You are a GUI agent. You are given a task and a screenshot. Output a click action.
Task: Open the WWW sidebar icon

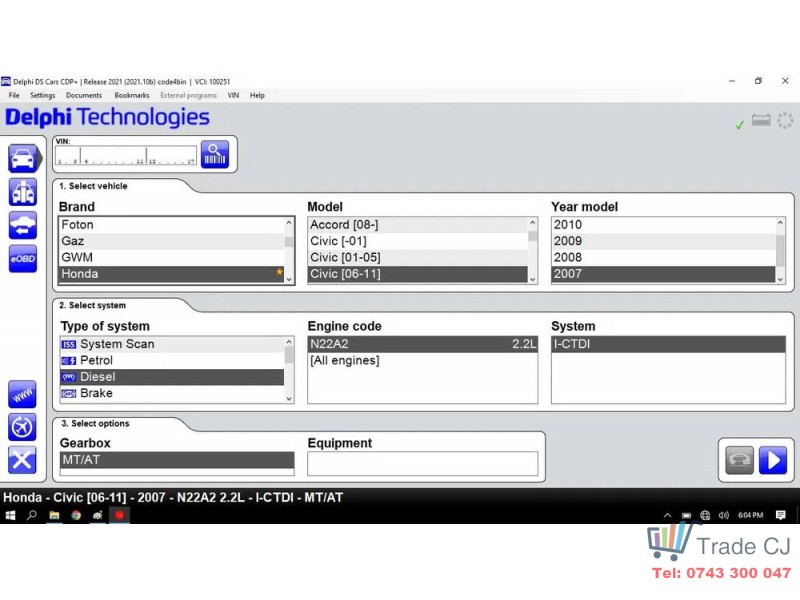click(x=22, y=394)
